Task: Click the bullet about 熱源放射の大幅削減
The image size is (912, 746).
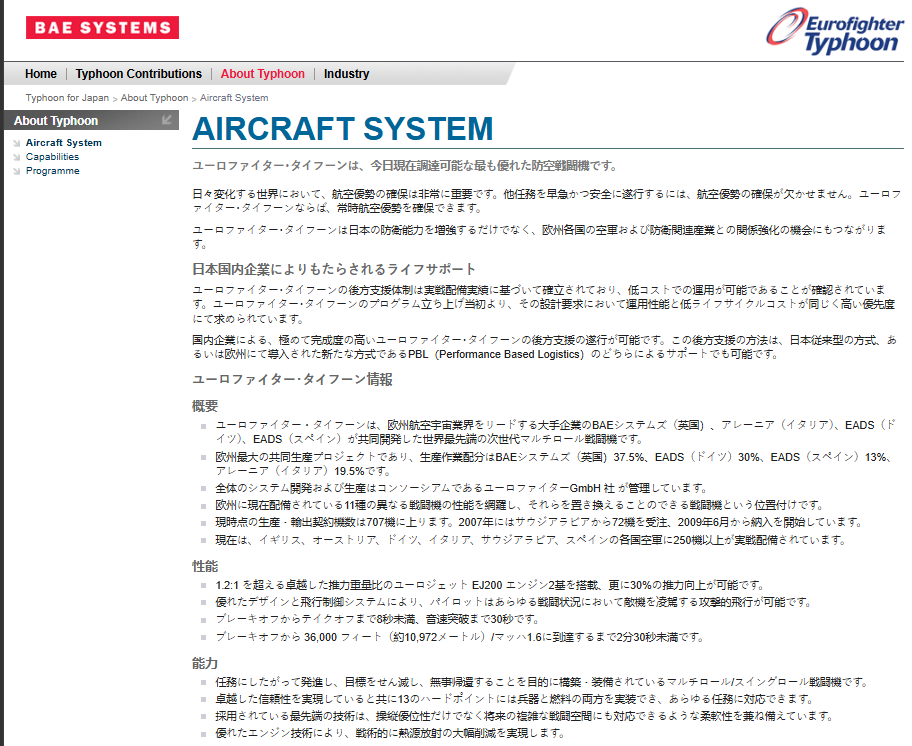Action: 390,733
